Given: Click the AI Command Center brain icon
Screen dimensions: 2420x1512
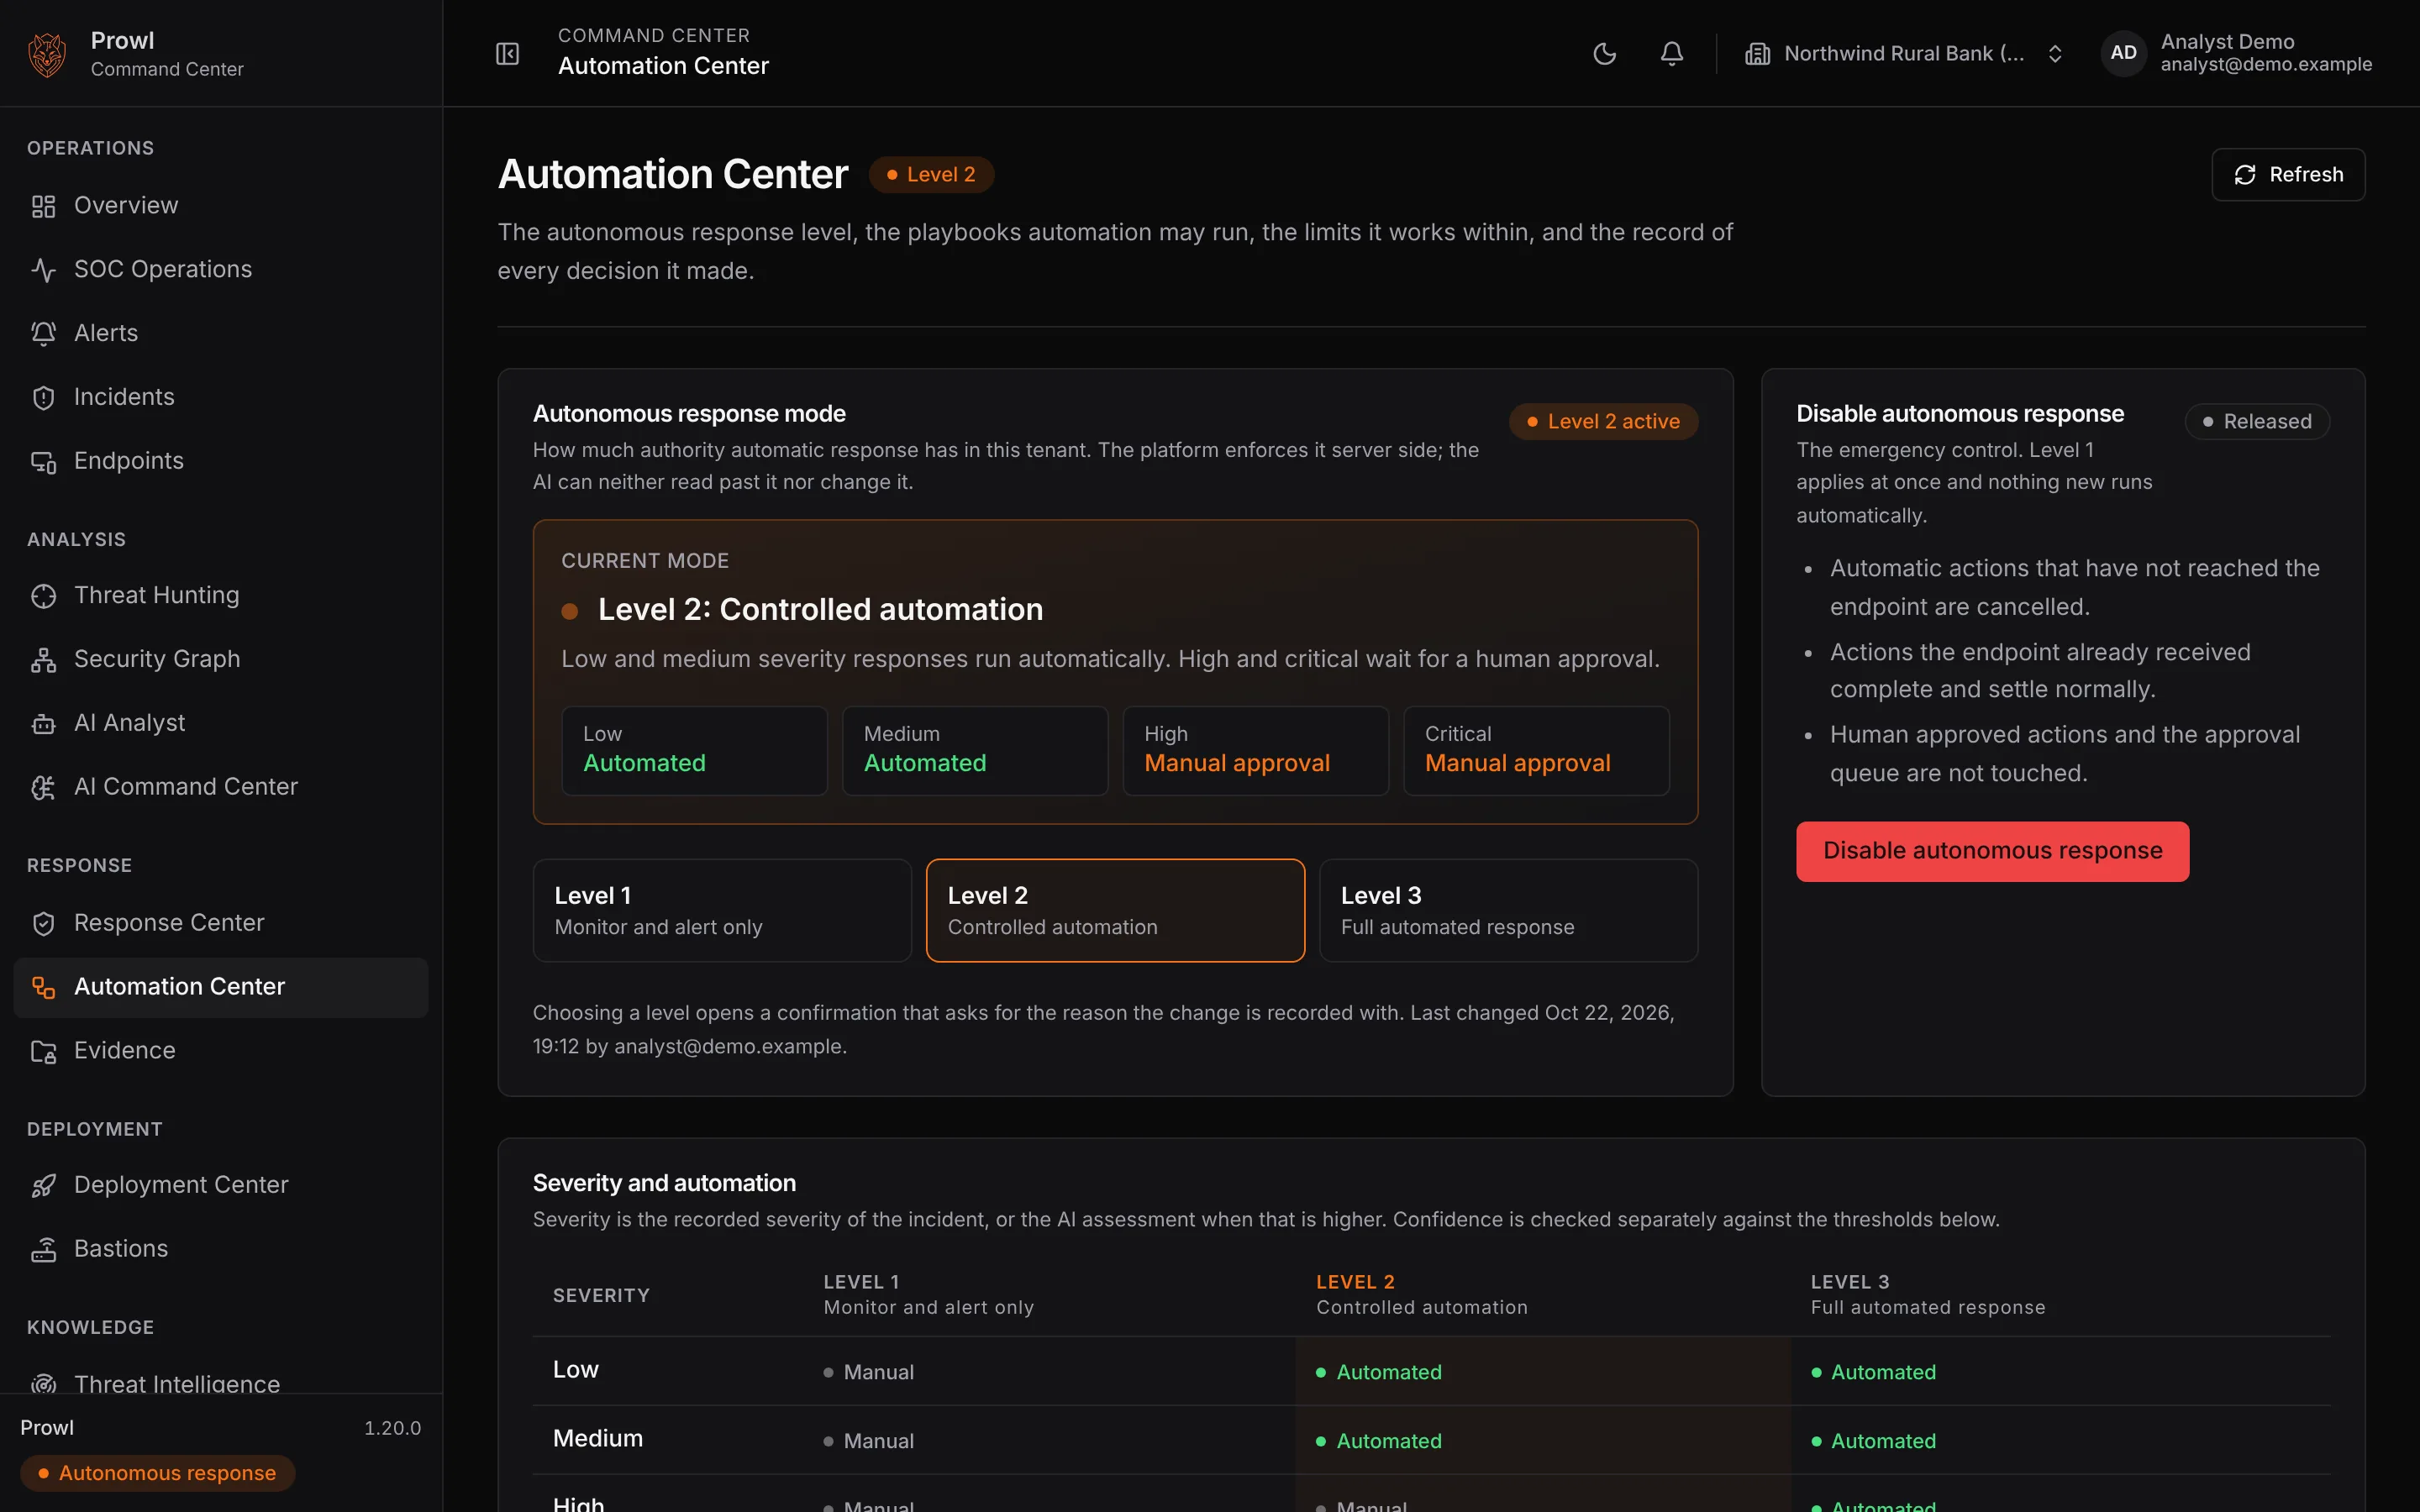Looking at the screenshot, I should pos(43,788).
